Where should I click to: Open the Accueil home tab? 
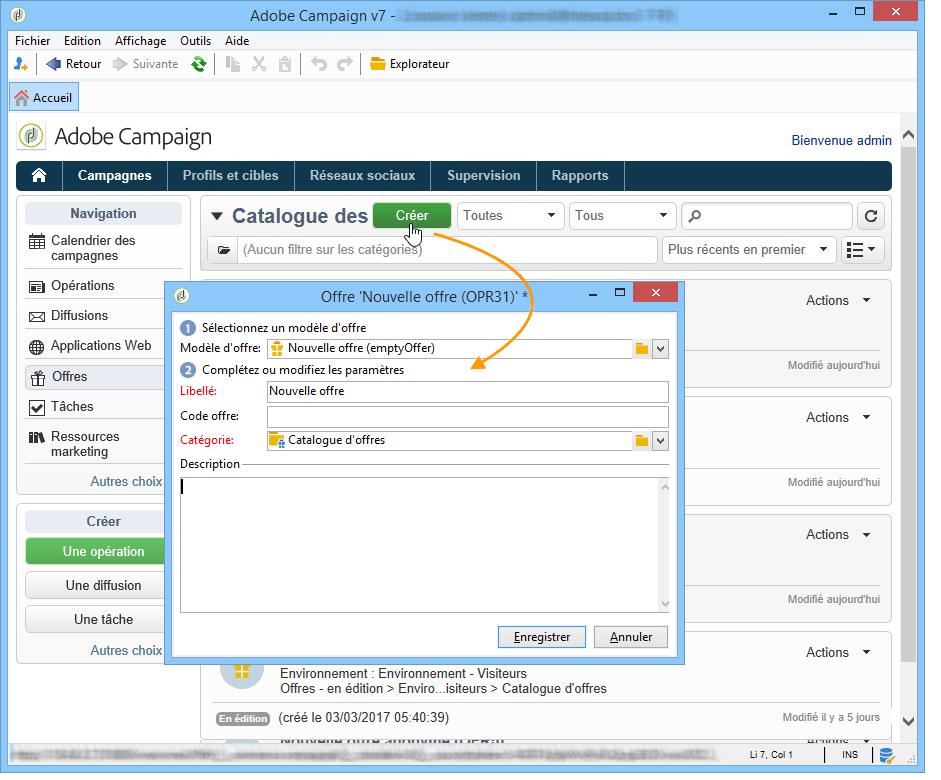click(44, 98)
